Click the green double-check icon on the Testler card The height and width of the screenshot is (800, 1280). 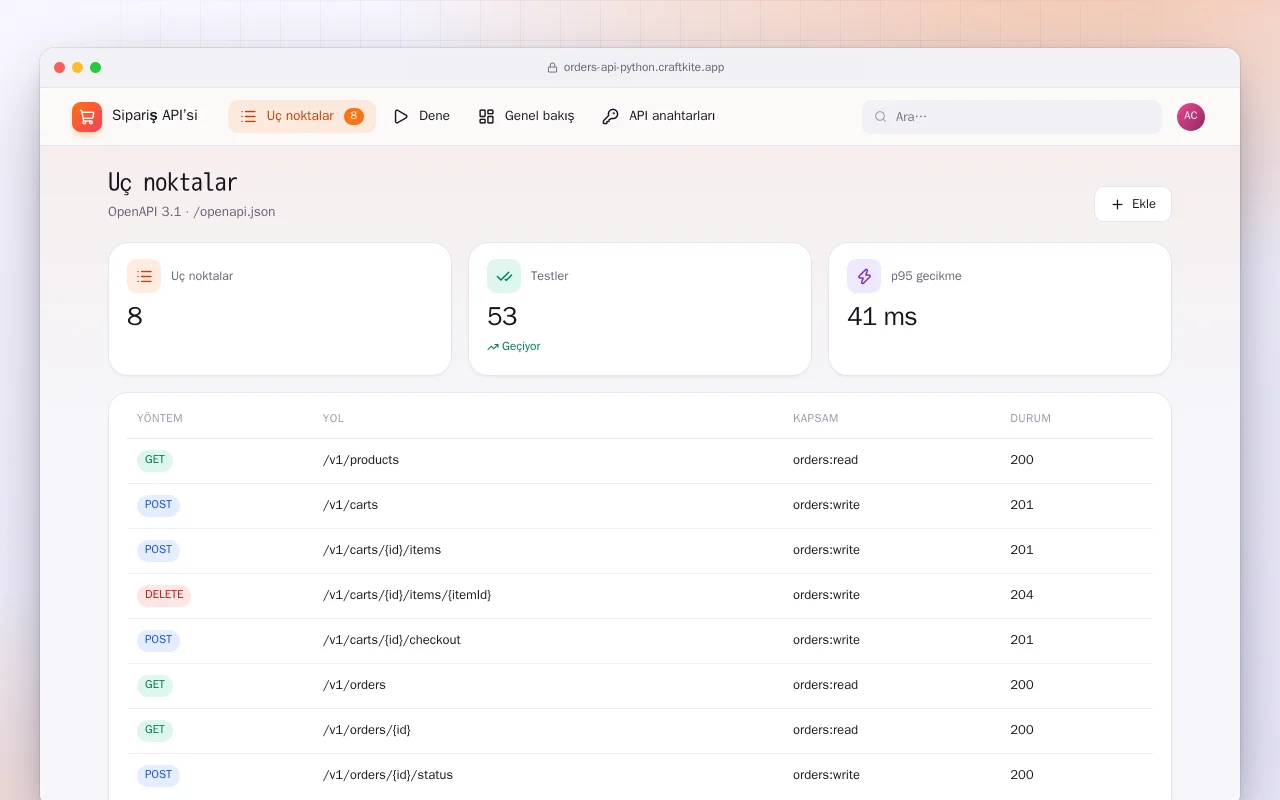(504, 276)
